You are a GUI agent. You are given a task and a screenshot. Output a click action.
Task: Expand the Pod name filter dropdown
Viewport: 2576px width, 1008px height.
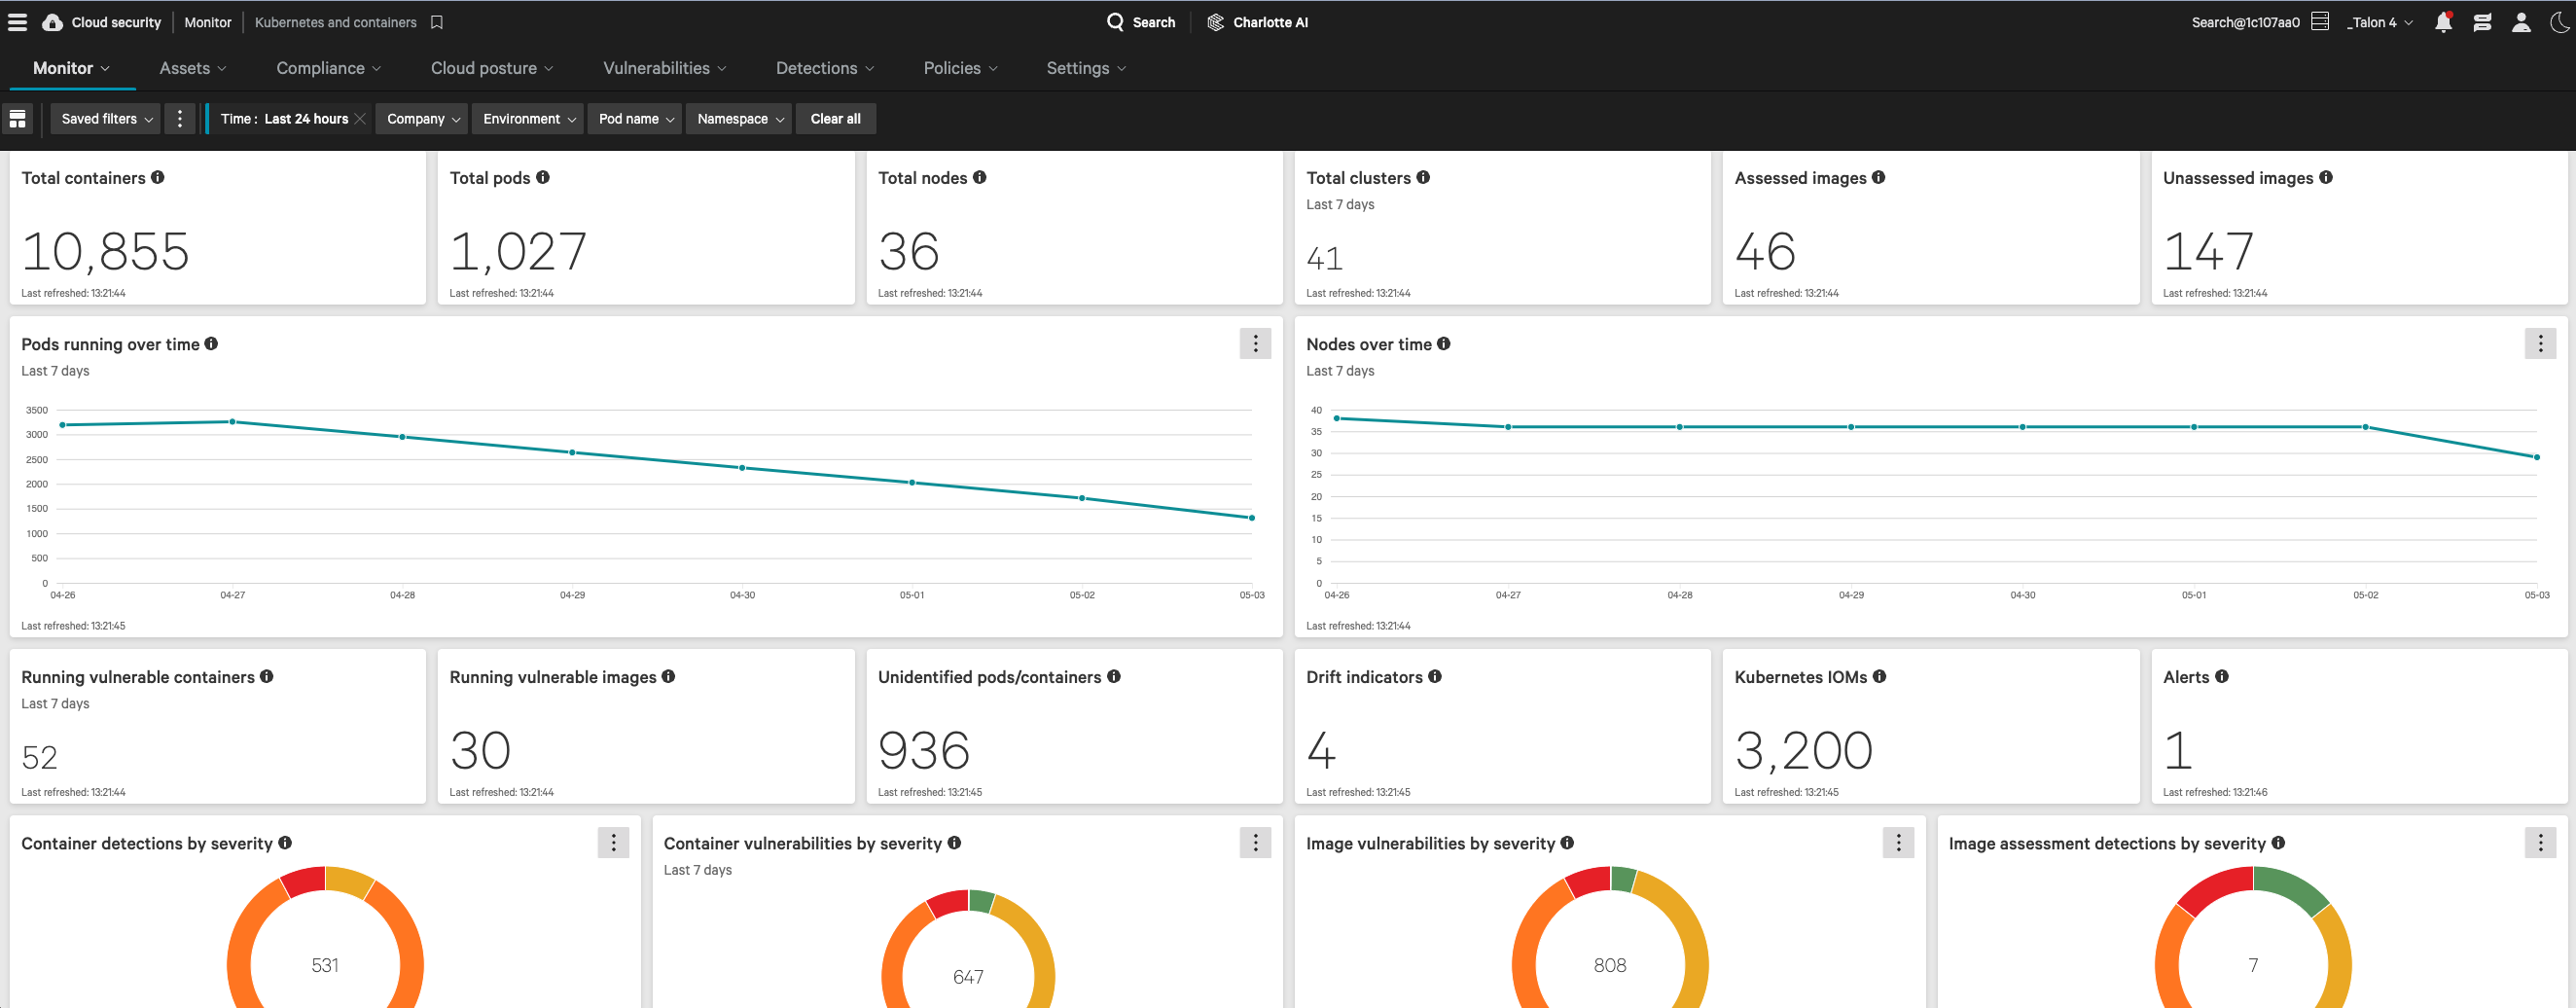pyautogui.click(x=635, y=119)
